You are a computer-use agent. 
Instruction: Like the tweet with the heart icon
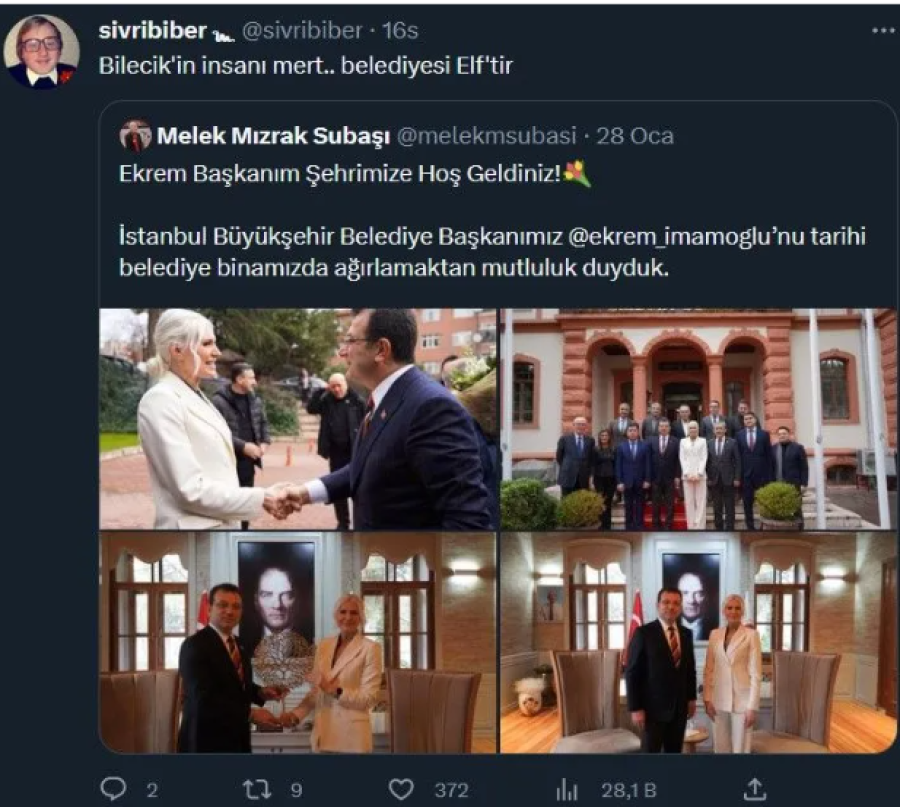coord(402,789)
